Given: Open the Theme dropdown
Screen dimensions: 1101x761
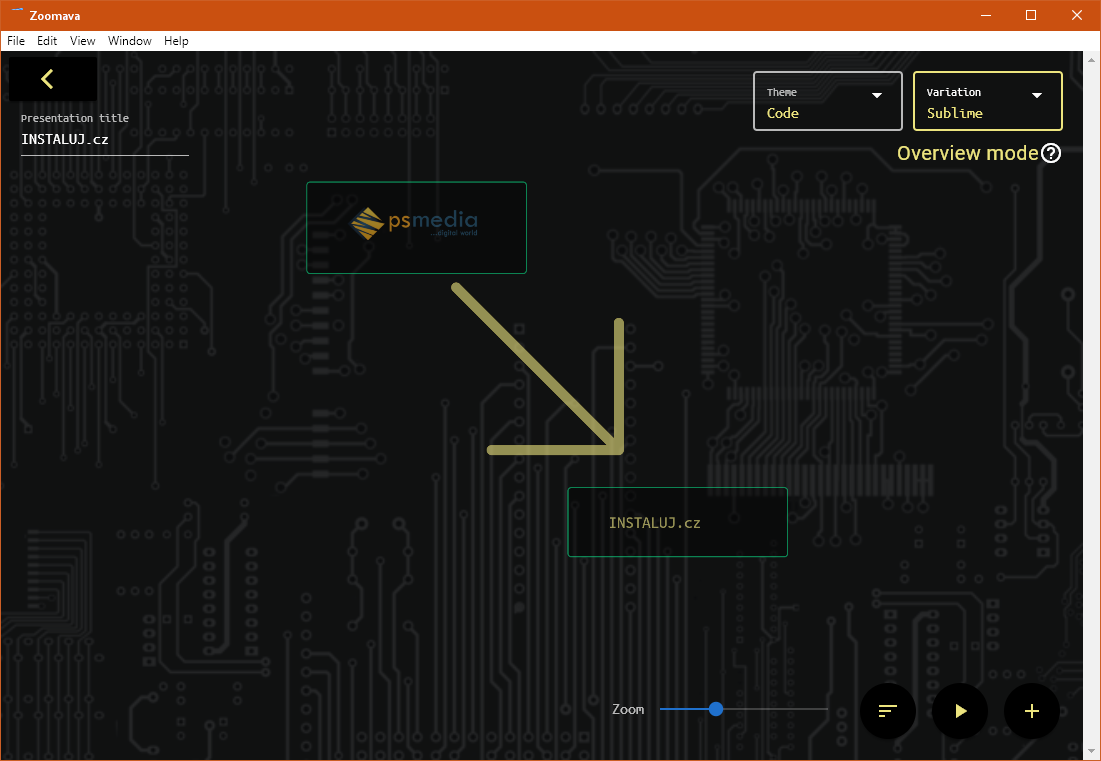Looking at the screenshot, I should 828,101.
